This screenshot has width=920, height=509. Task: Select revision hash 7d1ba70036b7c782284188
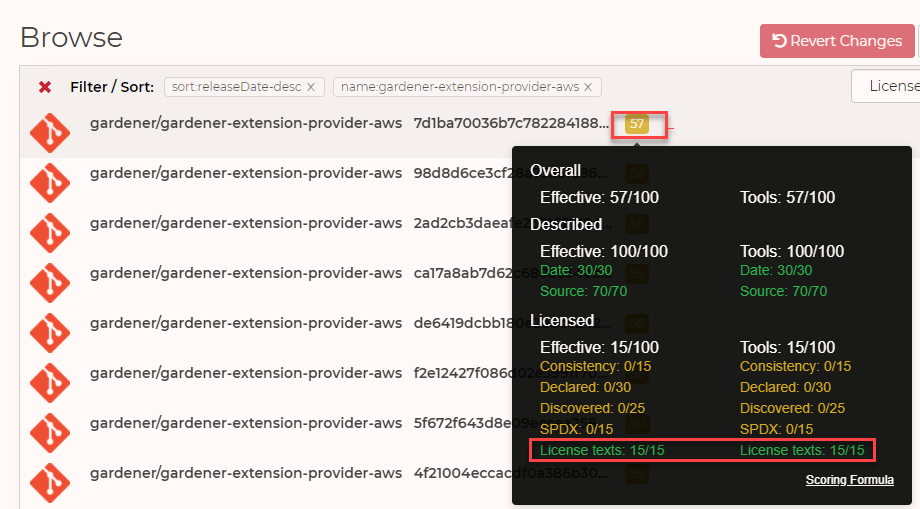point(511,123)
